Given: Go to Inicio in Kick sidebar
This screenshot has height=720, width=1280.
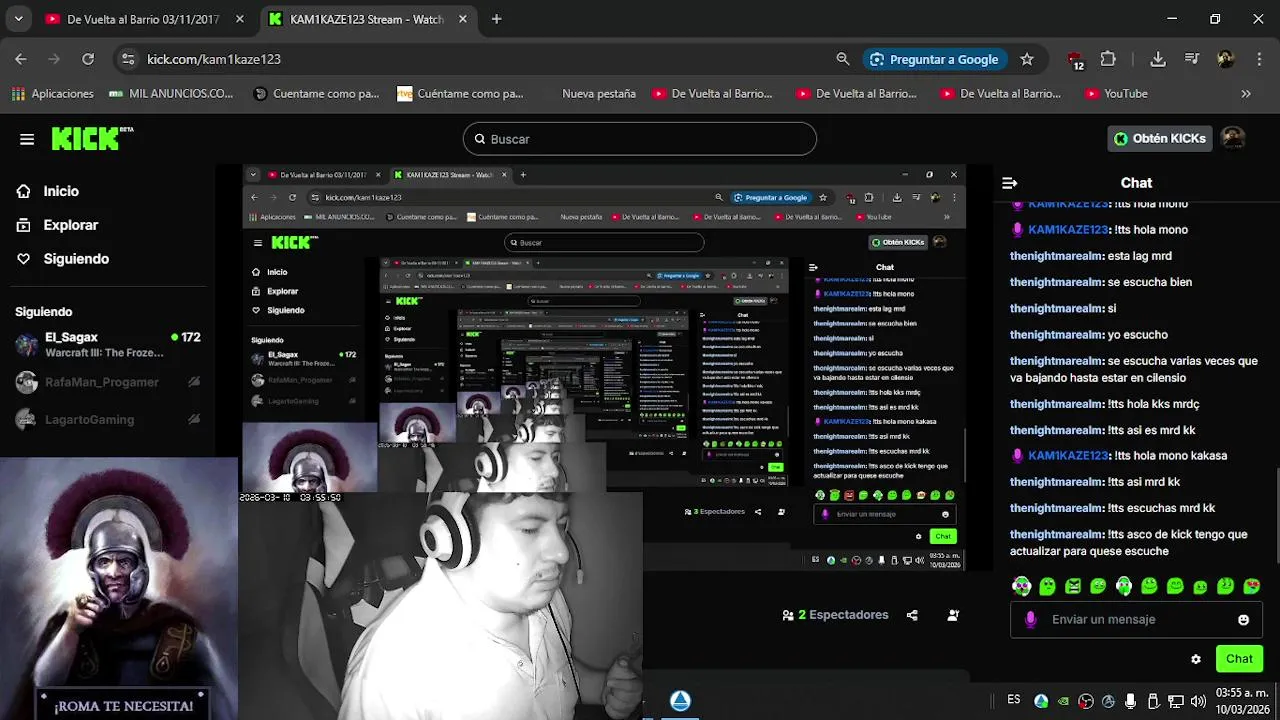Looking at the screenshot, I should (47, 191).
